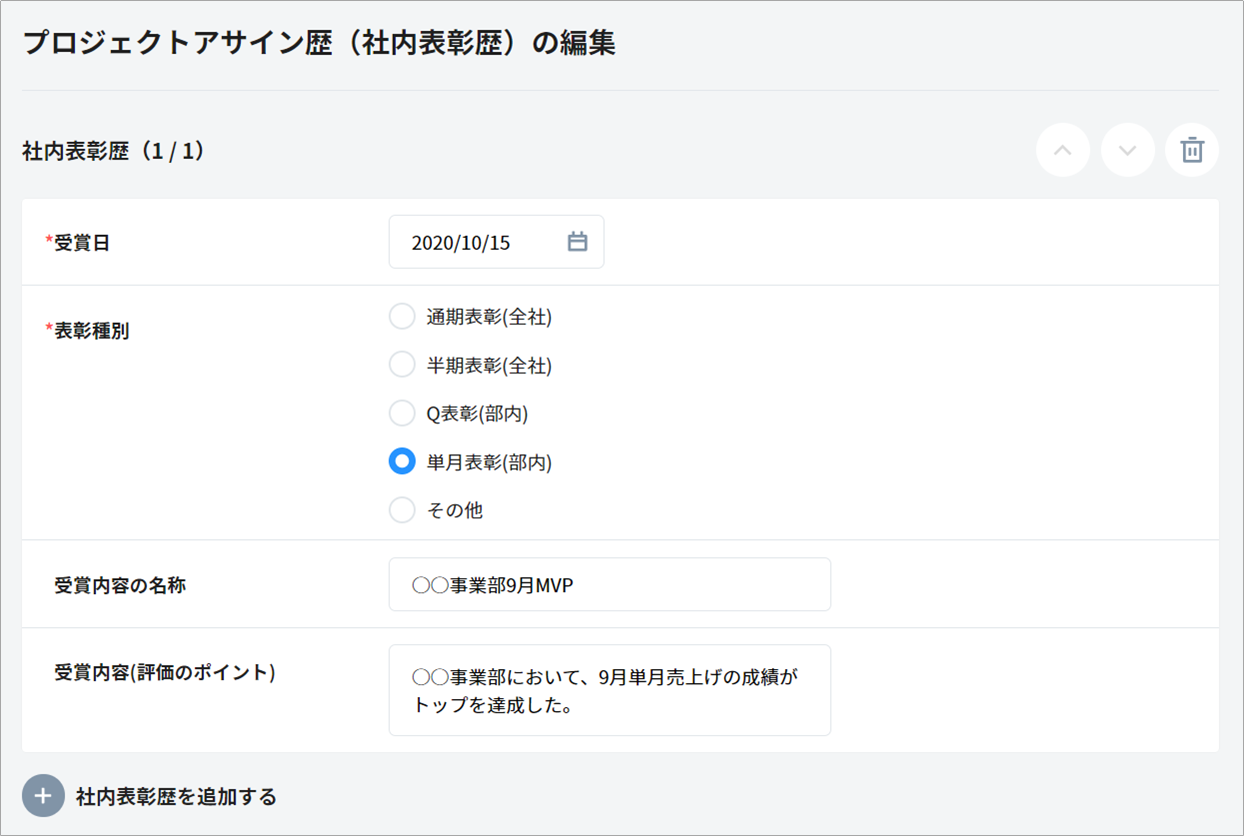This screenshot has height=836, width=1244.
Task: Click the move-down chevron for the award entry
Action: (1127, 151)
